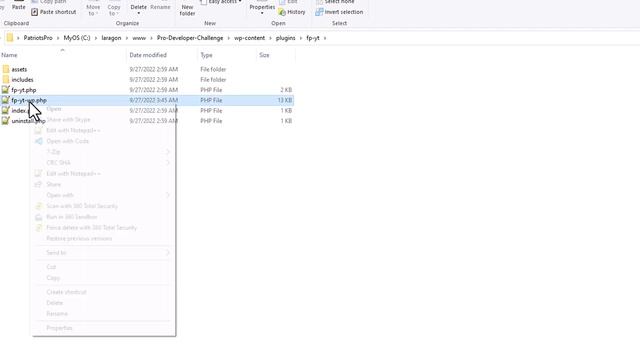640x360 pixels.
Task: Go to MyOS (C:) in the breadcrumb
Action: tap(77, 38)
